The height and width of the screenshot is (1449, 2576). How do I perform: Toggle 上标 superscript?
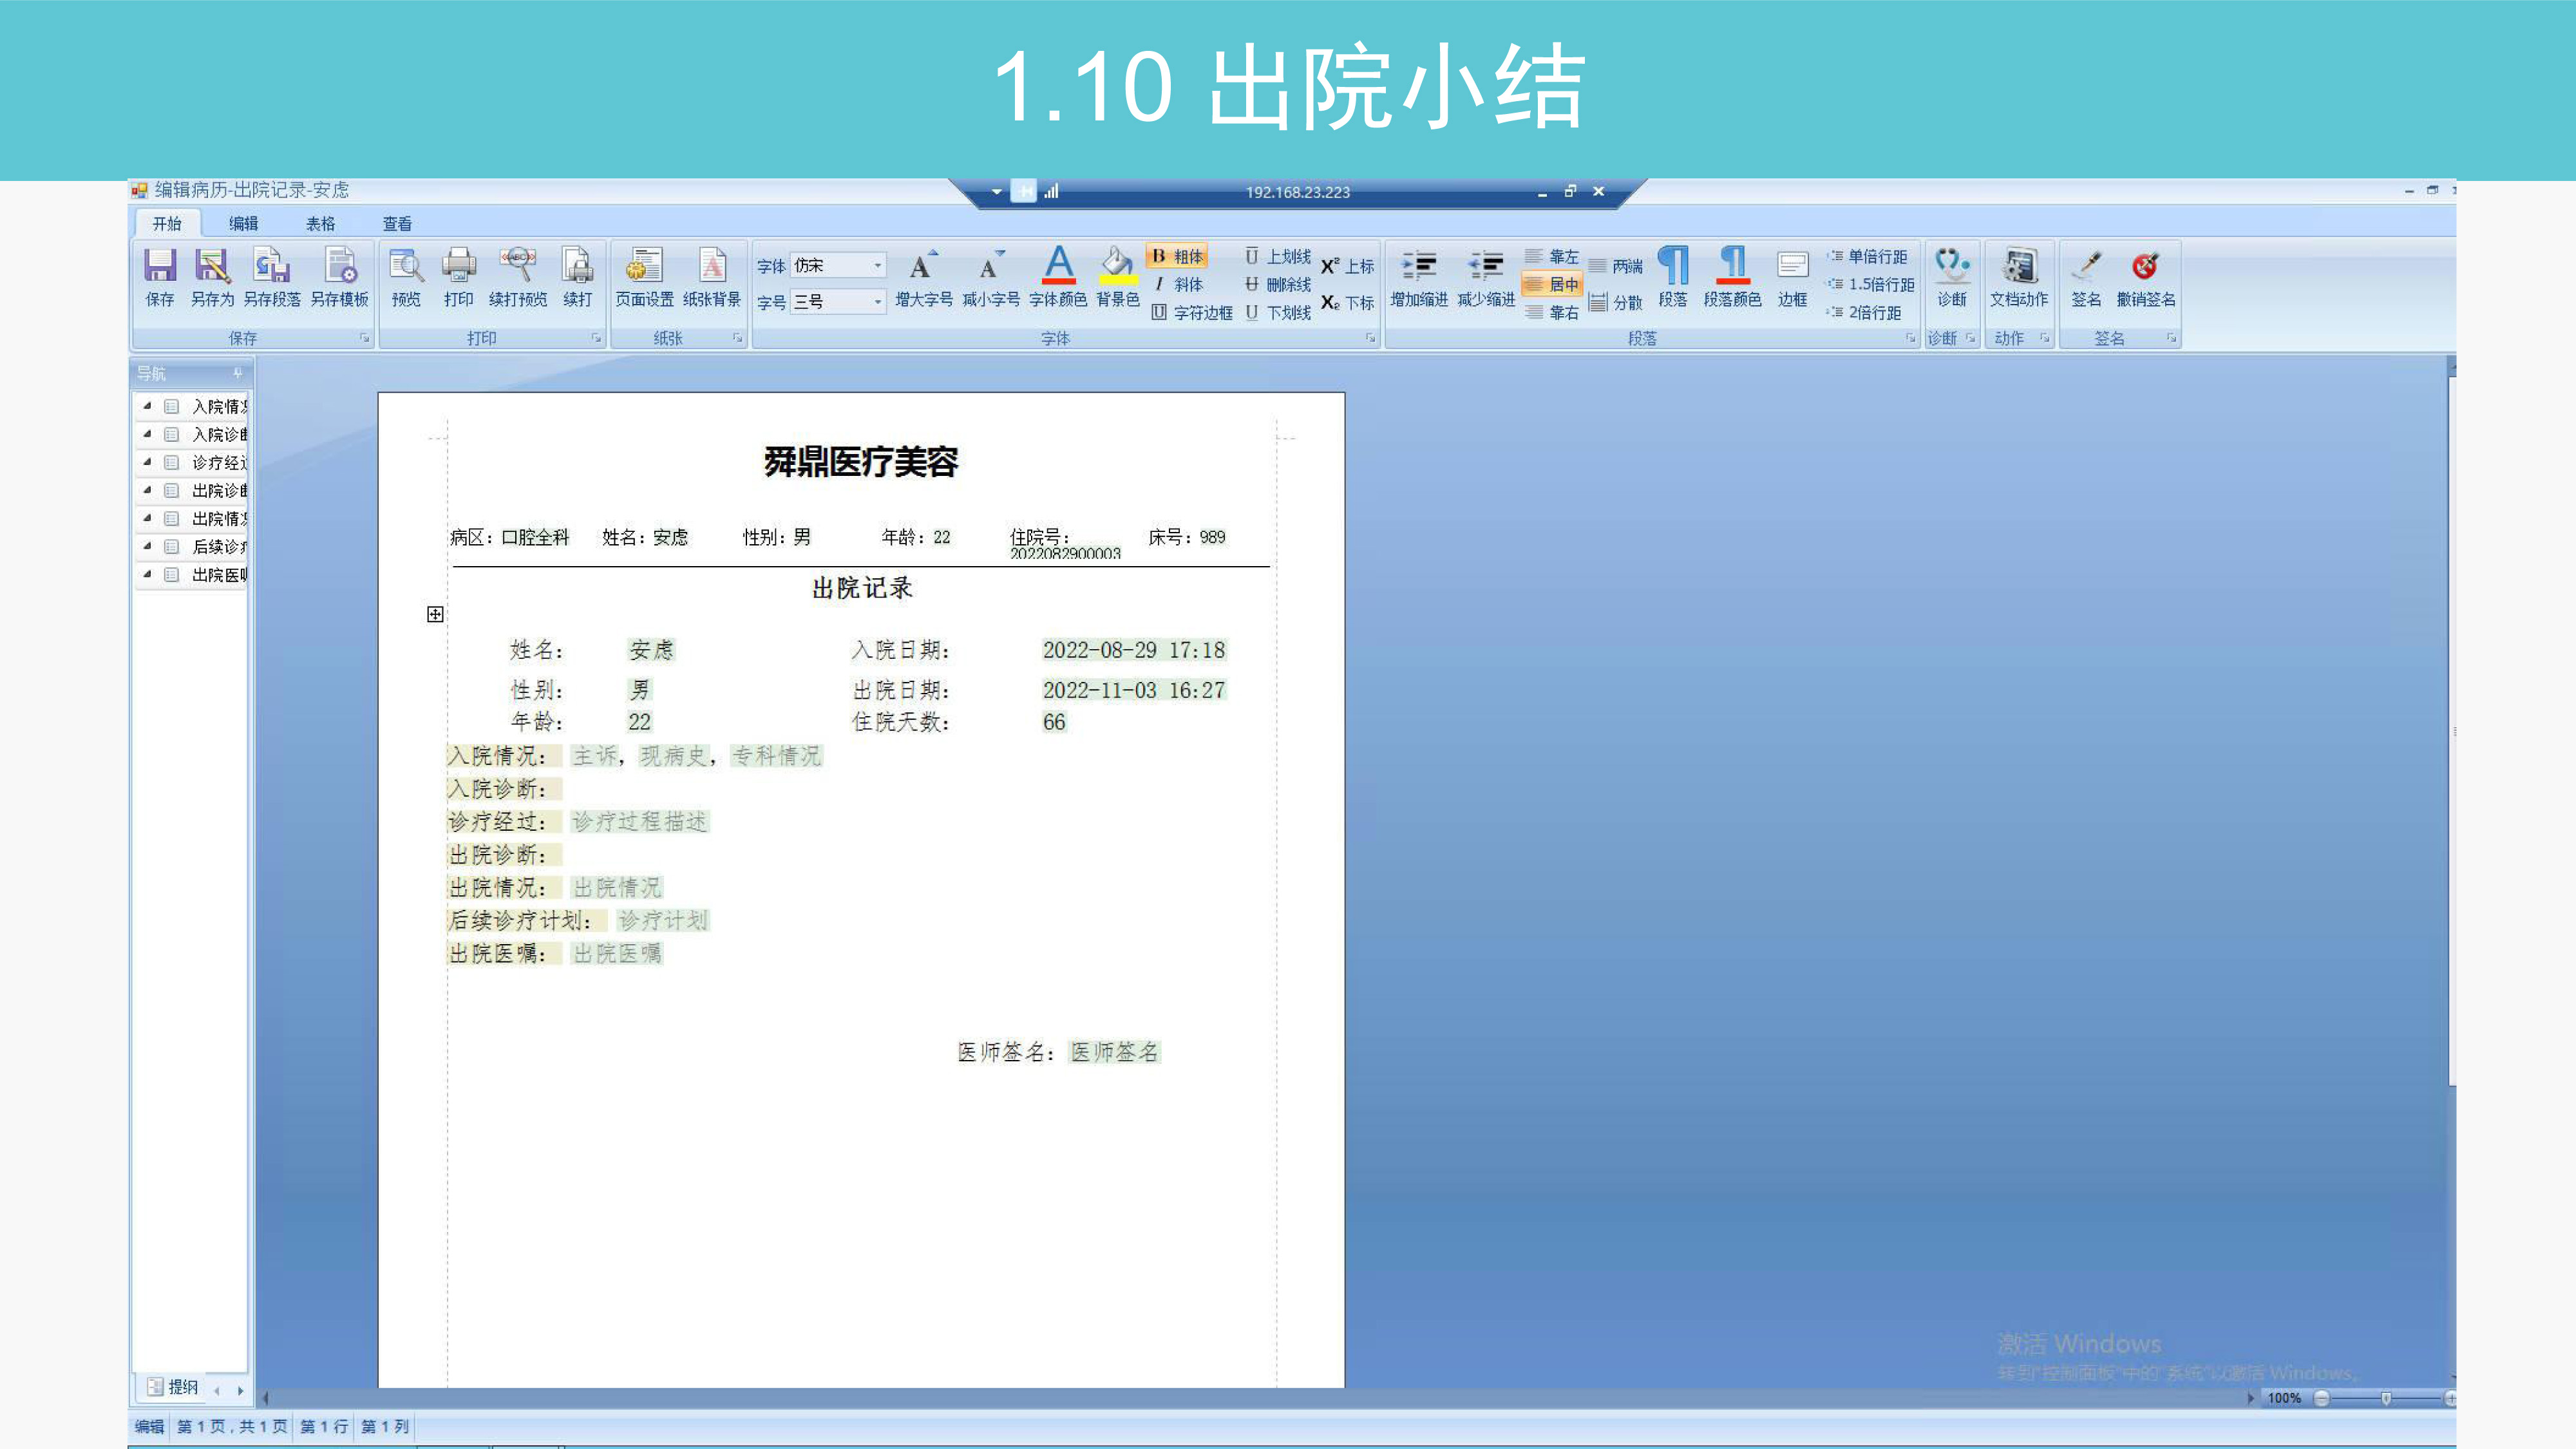pyautogui.click(x=1347, y=266)
